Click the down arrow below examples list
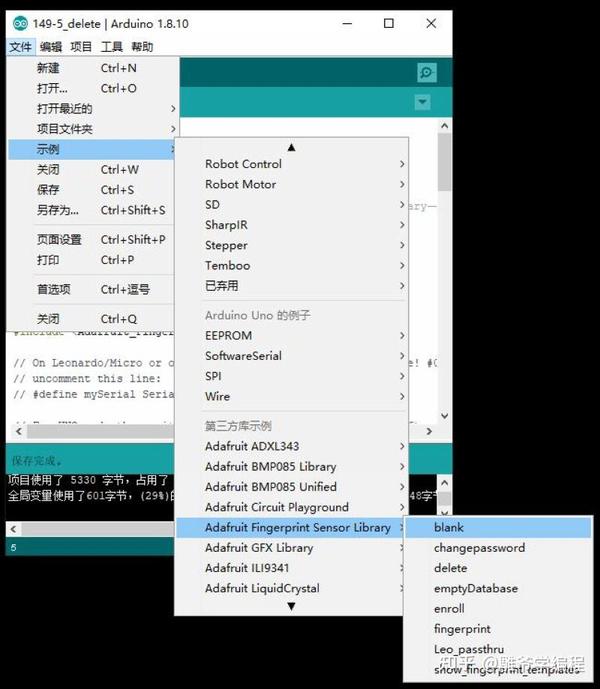Viewport: 600px width, 689px height. [x=291, y=606]
